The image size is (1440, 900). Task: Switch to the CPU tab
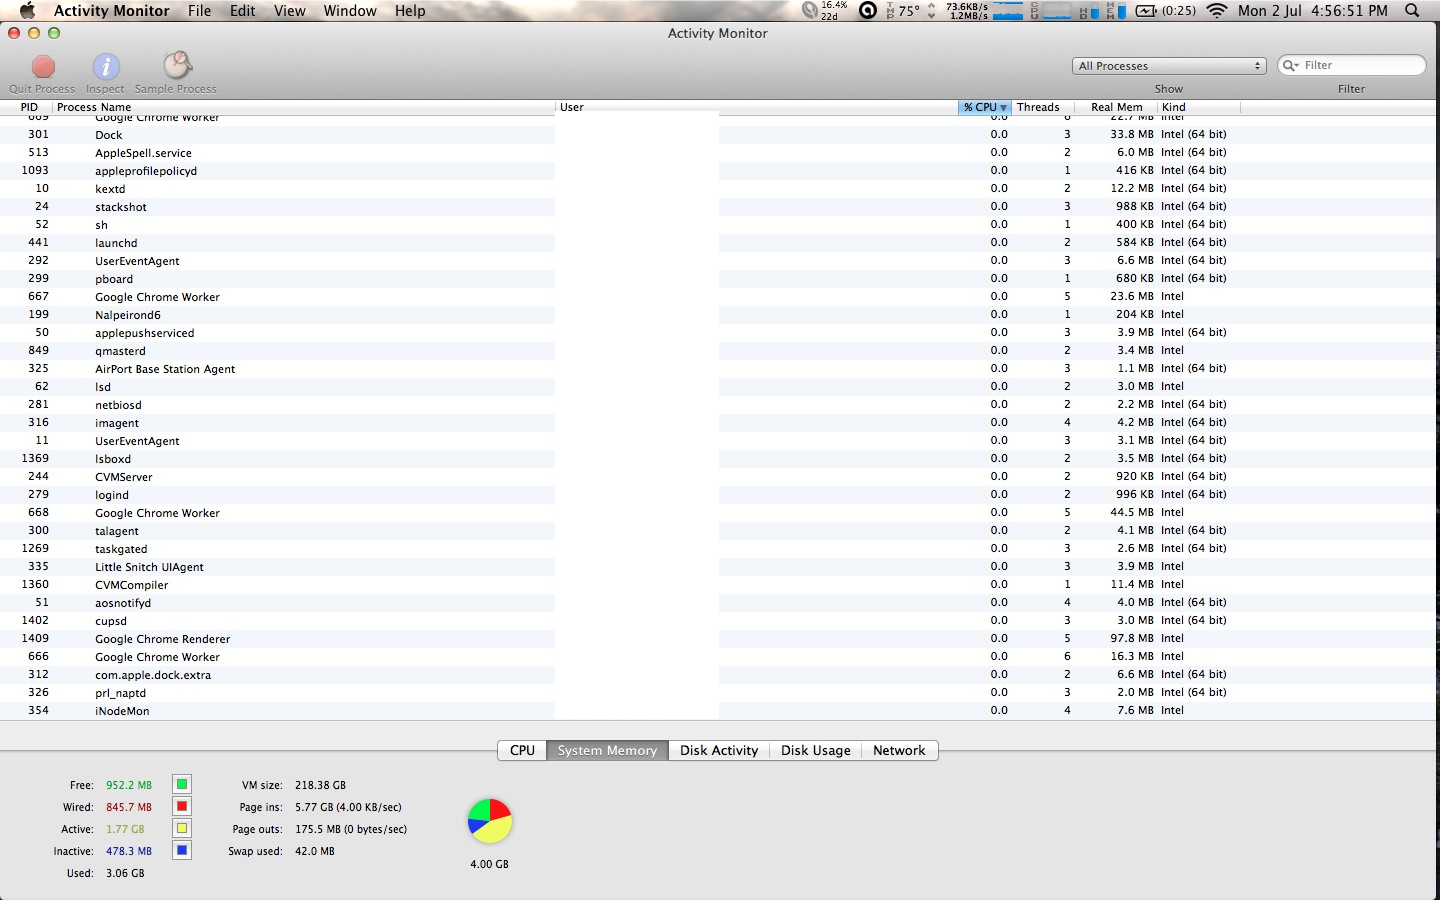522,750
